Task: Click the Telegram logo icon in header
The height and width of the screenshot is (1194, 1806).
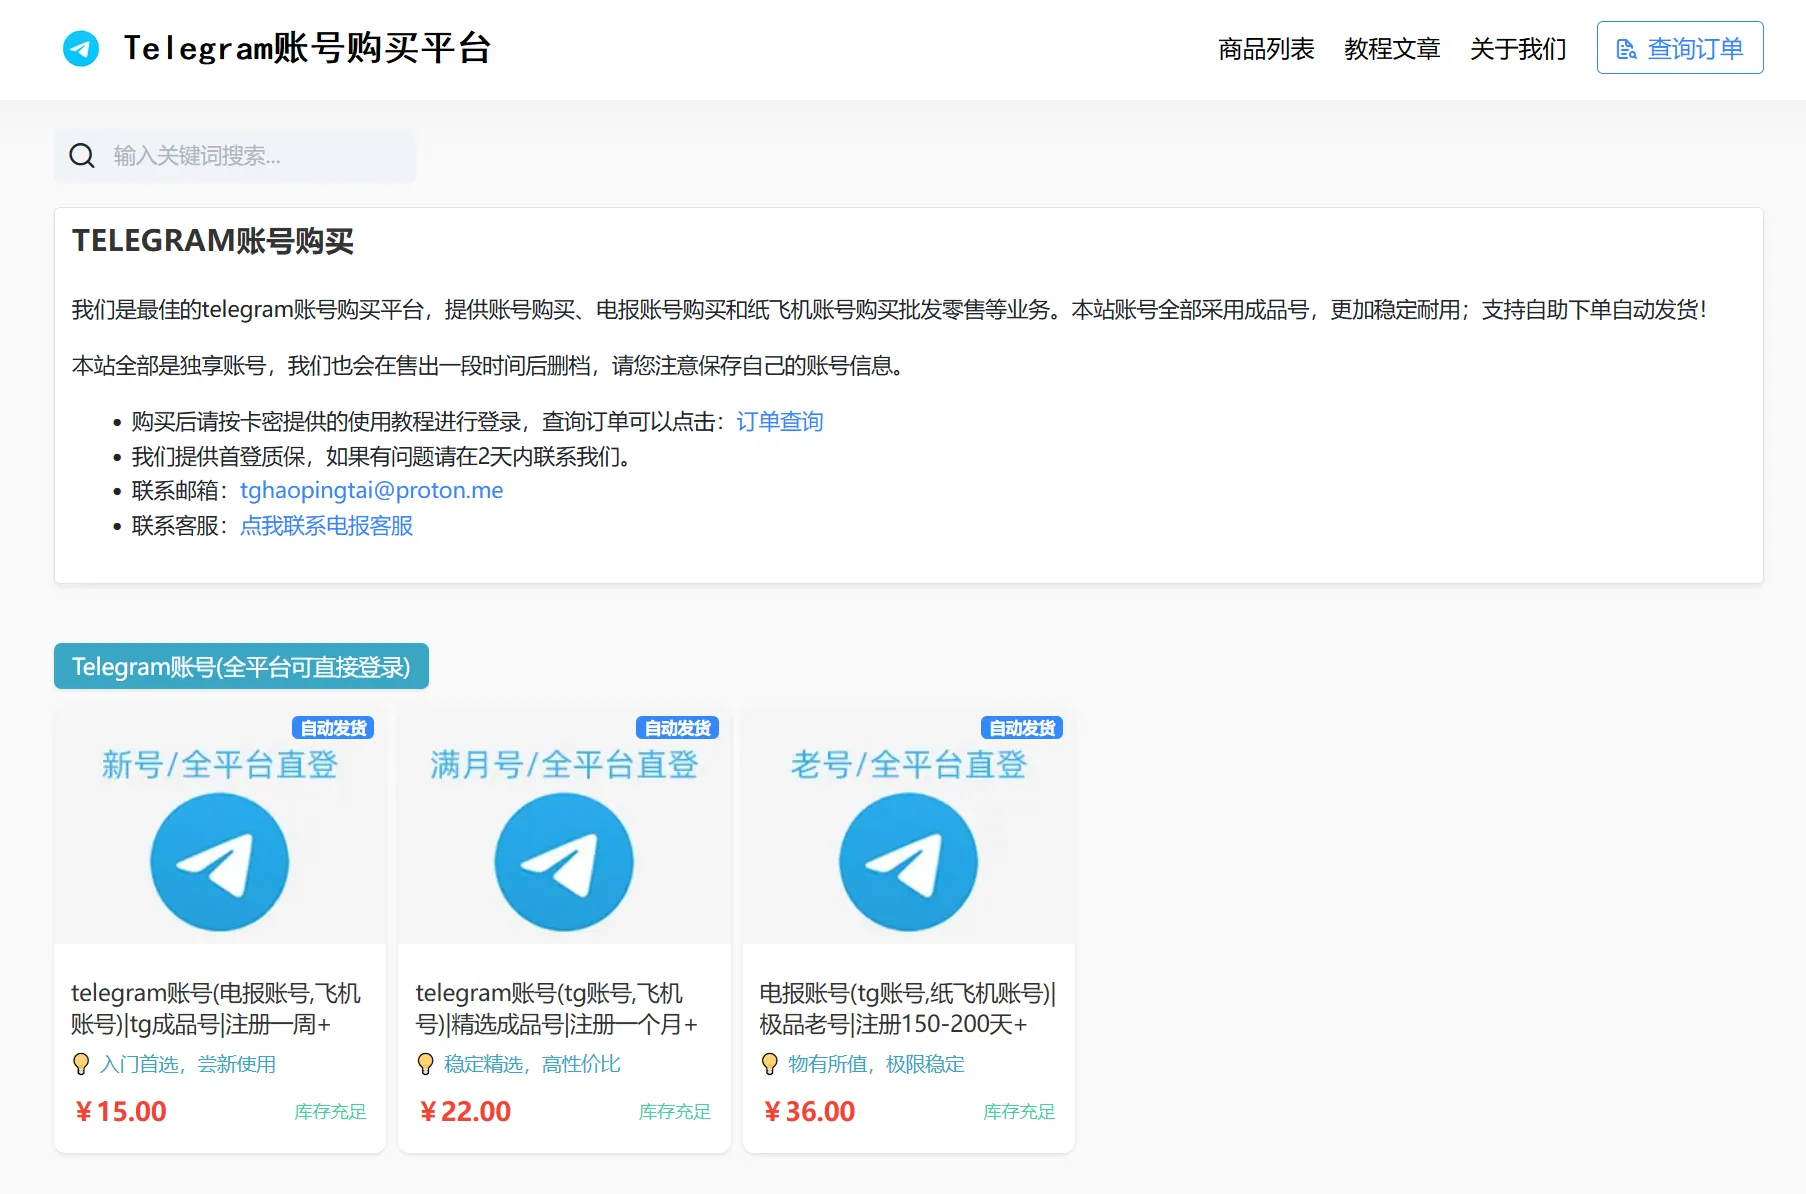Action: (81, 48)
